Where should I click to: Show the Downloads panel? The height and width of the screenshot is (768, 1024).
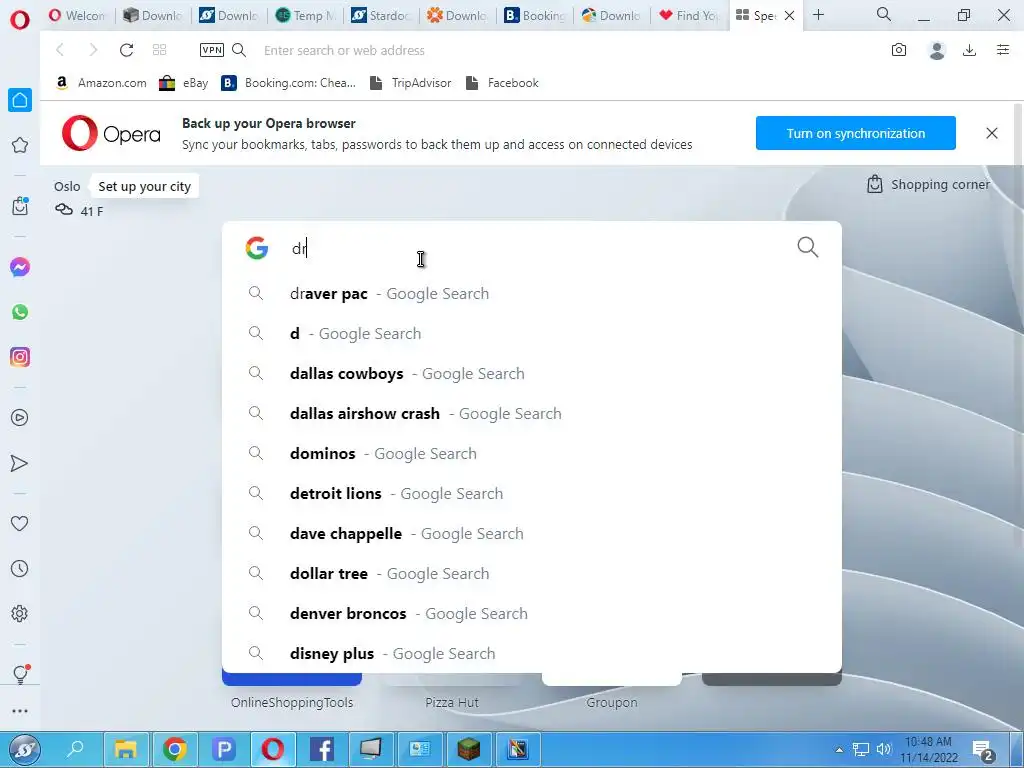[x=969, y=50]
